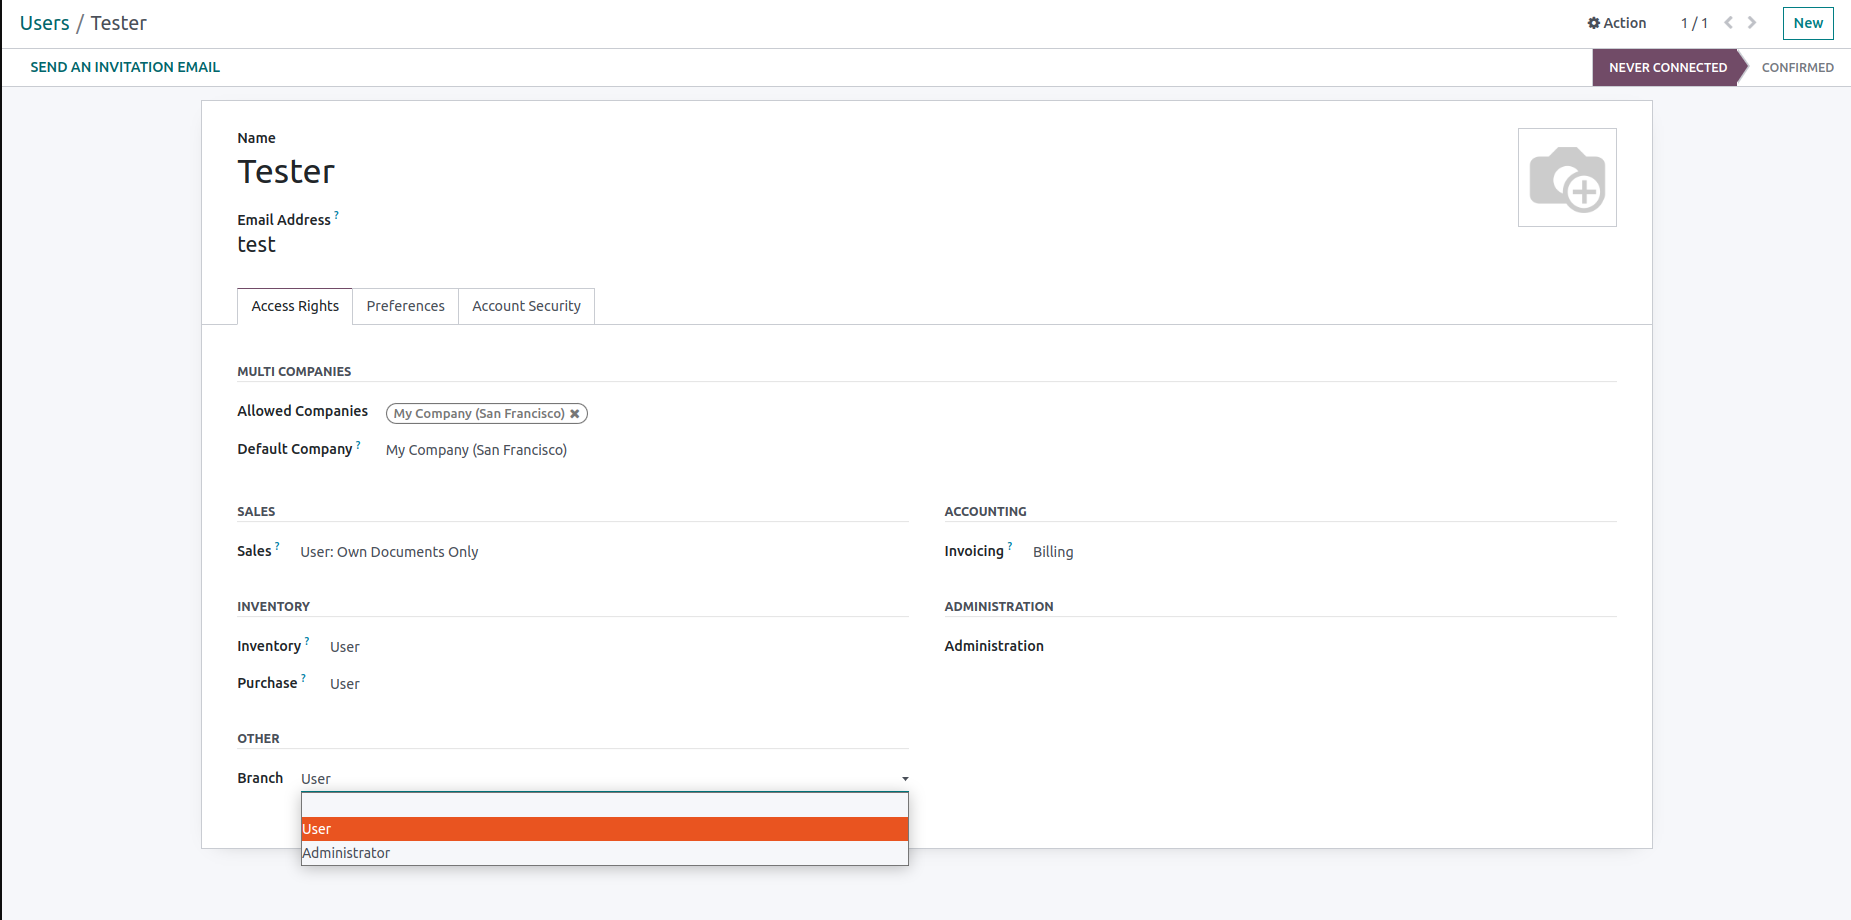Show help tooltip next to Inventory

[307, 641]
